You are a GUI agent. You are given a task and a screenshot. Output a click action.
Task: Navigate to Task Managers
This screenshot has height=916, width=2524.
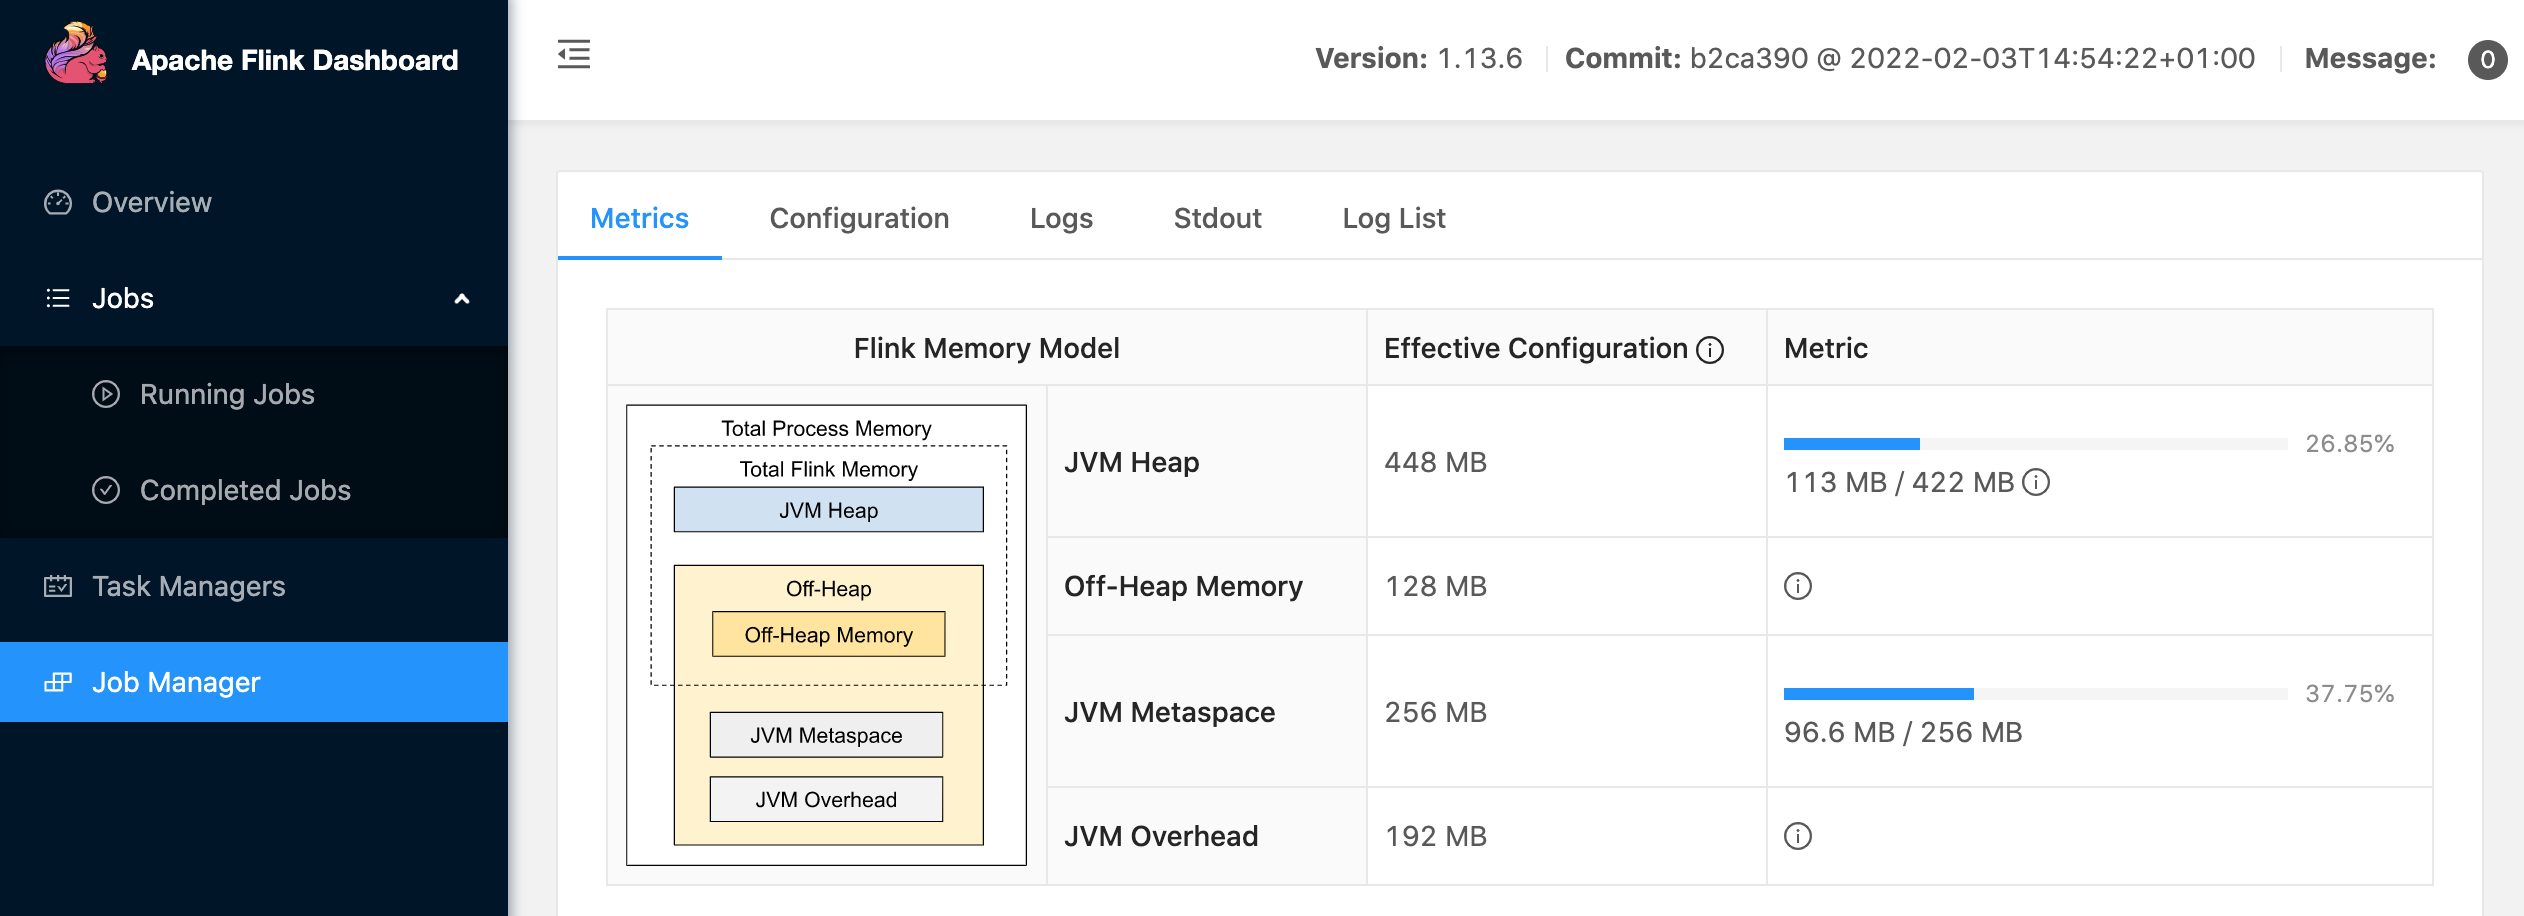[254, 586]
